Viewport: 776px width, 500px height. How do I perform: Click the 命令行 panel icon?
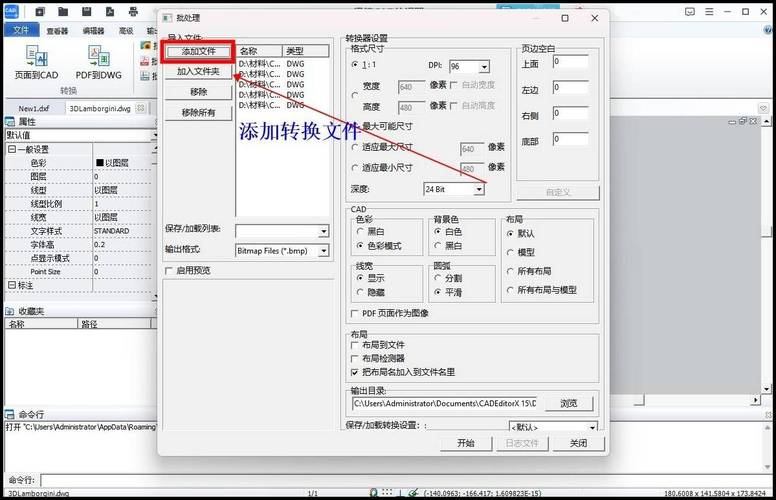pos(10,414)
